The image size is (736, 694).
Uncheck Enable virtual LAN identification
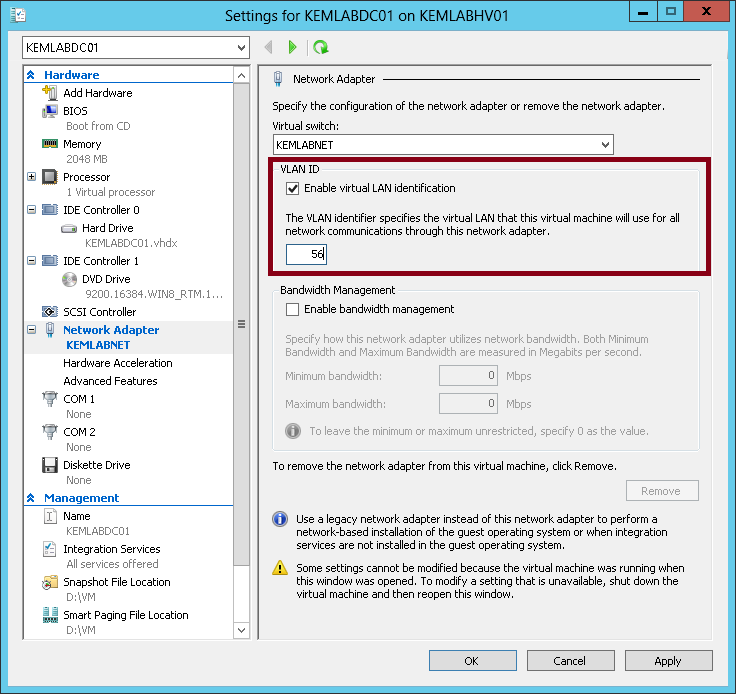coord(292,189)
